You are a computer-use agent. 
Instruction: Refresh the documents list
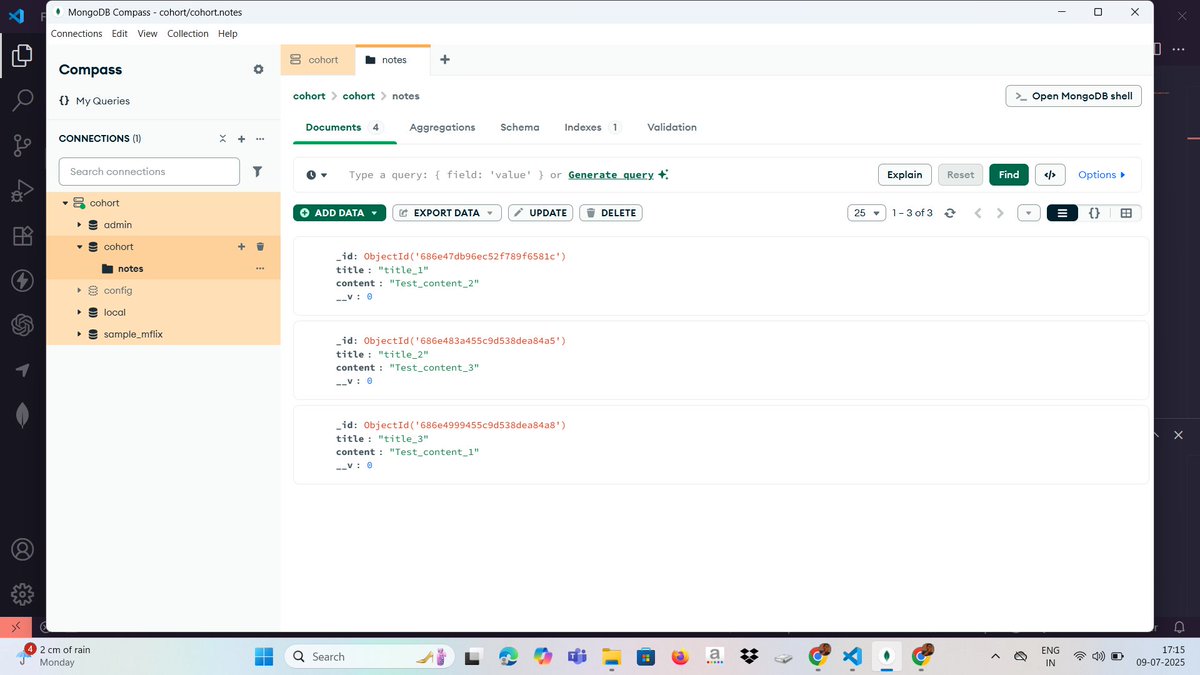950,213
